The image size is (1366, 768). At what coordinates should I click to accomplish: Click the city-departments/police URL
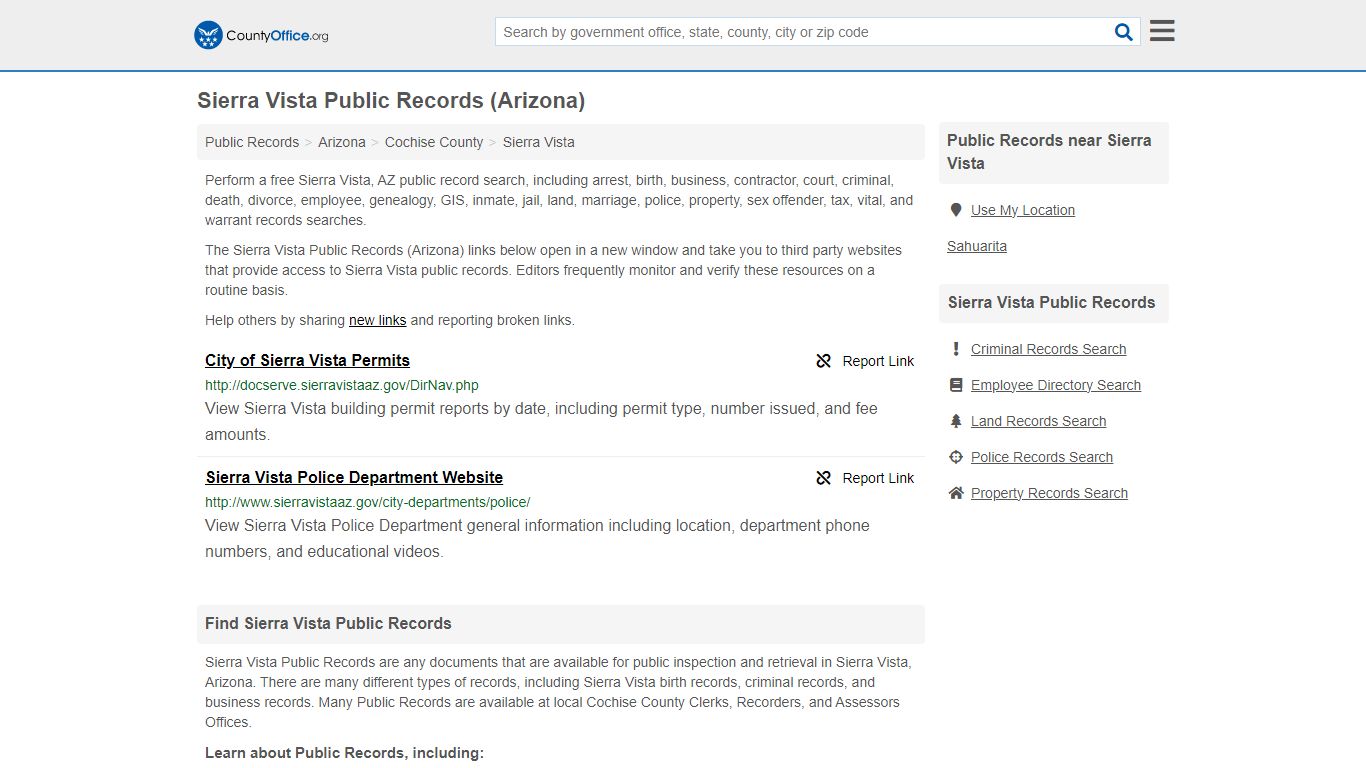pyautogui.click(x=367, y=502)
